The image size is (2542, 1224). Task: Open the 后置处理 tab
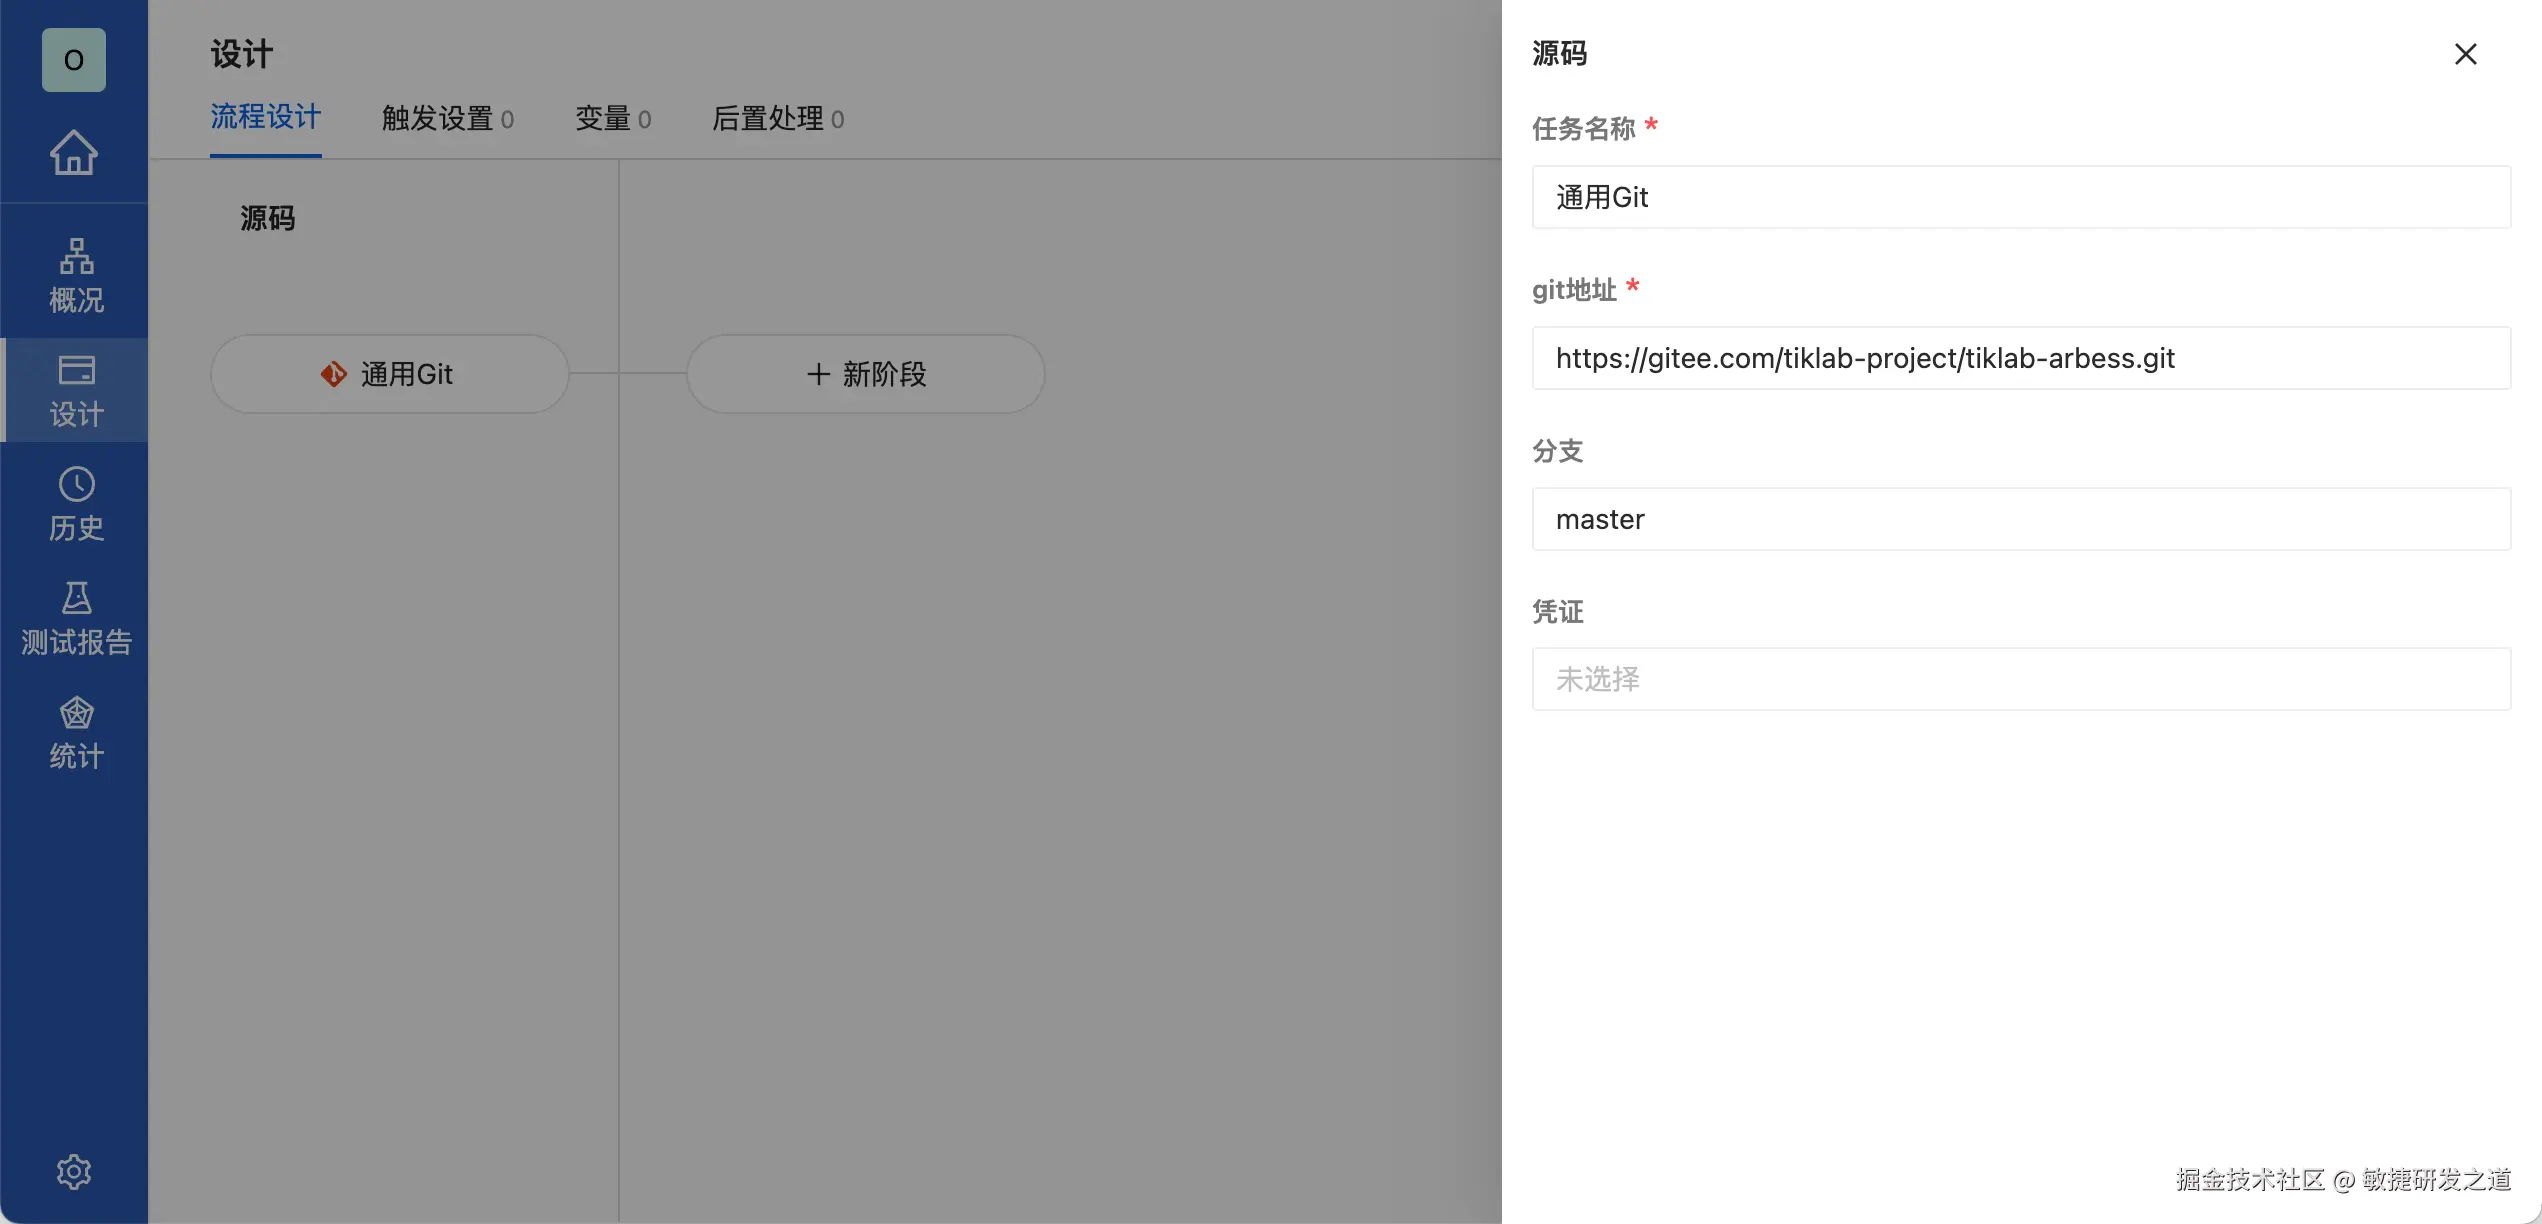point(777,119)
